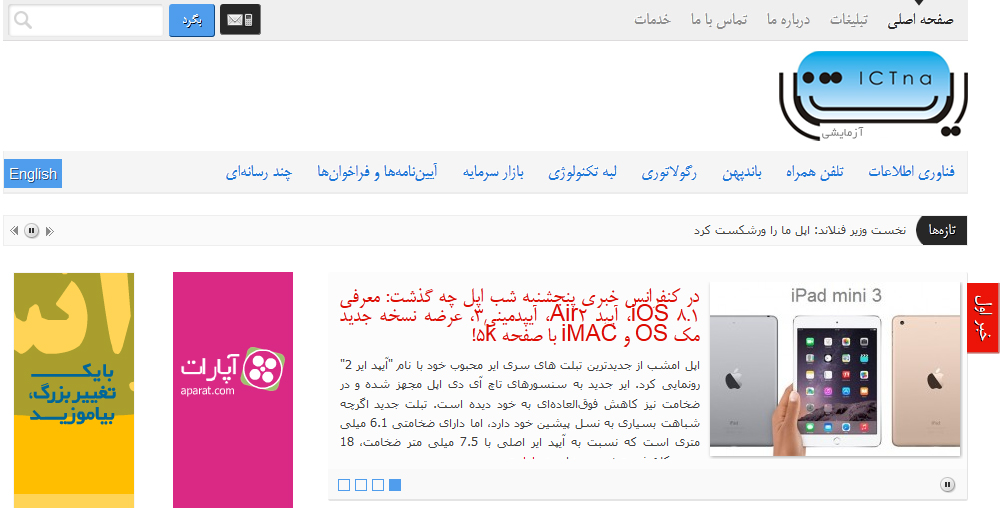Viewport: 1004px width, 508px height.
Task: Select the active blue slide indicator
Action: [x=395, y=485]
